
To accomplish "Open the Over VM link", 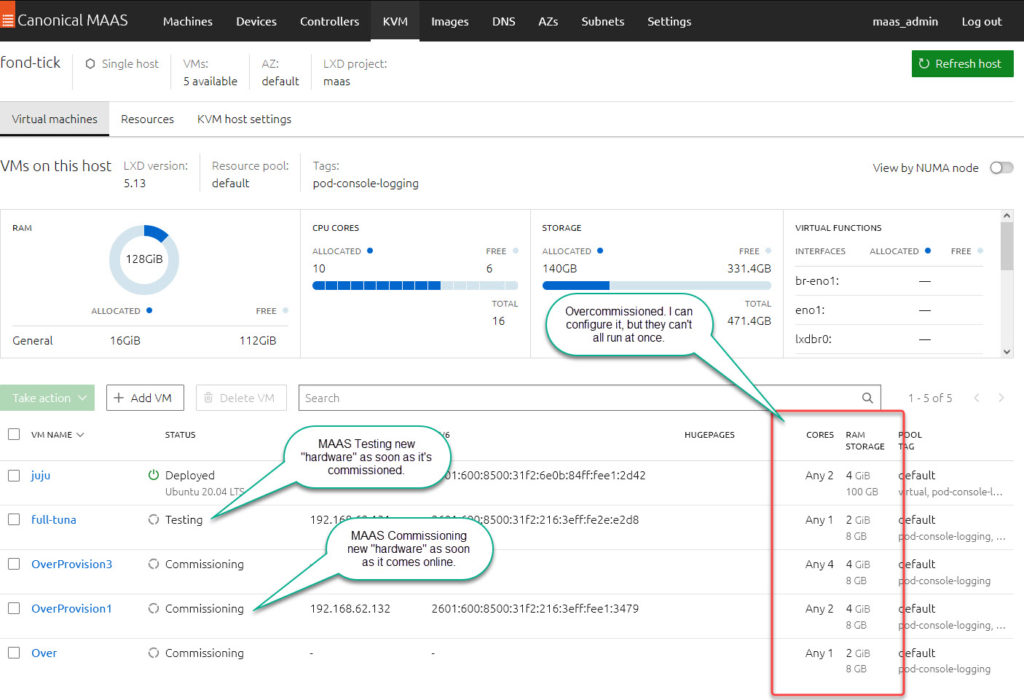I will (x=44, y=652).
